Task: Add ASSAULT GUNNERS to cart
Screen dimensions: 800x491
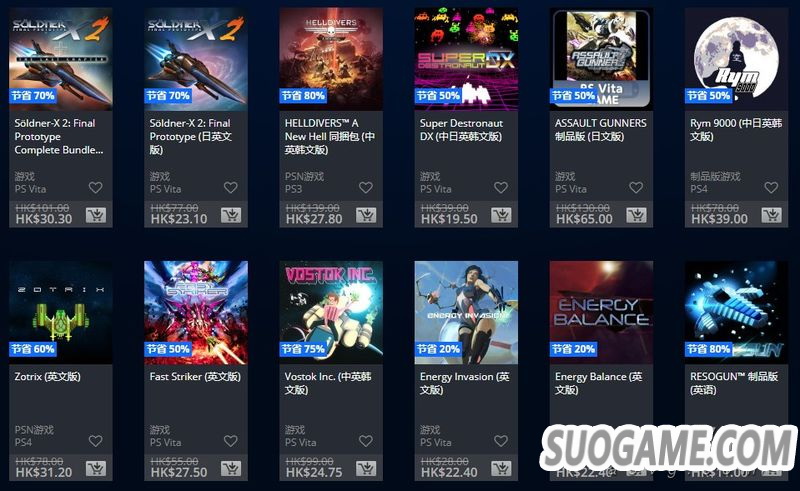Action: (x=637, y=215)
